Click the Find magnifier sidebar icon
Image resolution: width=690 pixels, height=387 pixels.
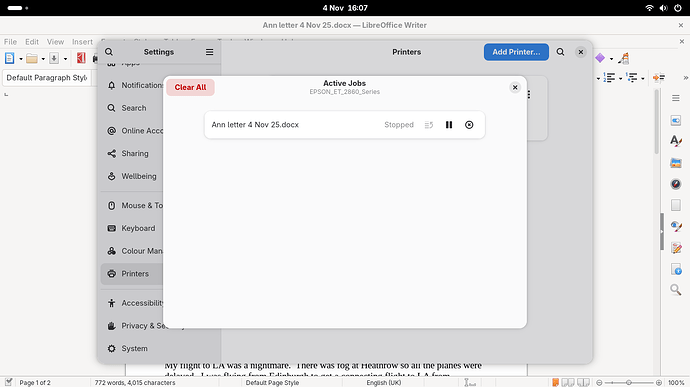coord(676,290)
